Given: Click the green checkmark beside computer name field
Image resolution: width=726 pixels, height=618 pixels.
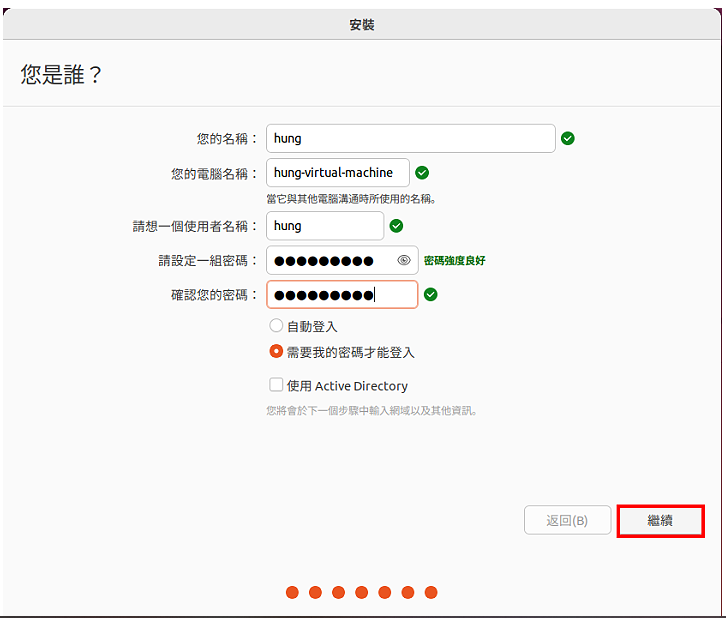Looking at the screenshot, I should [422, 173].
